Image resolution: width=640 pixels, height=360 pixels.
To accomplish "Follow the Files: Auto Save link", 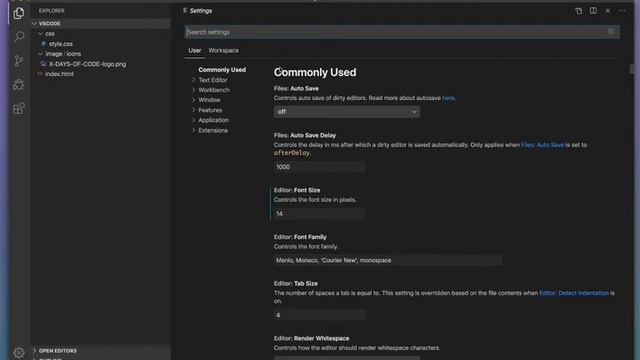I will 542,145.
